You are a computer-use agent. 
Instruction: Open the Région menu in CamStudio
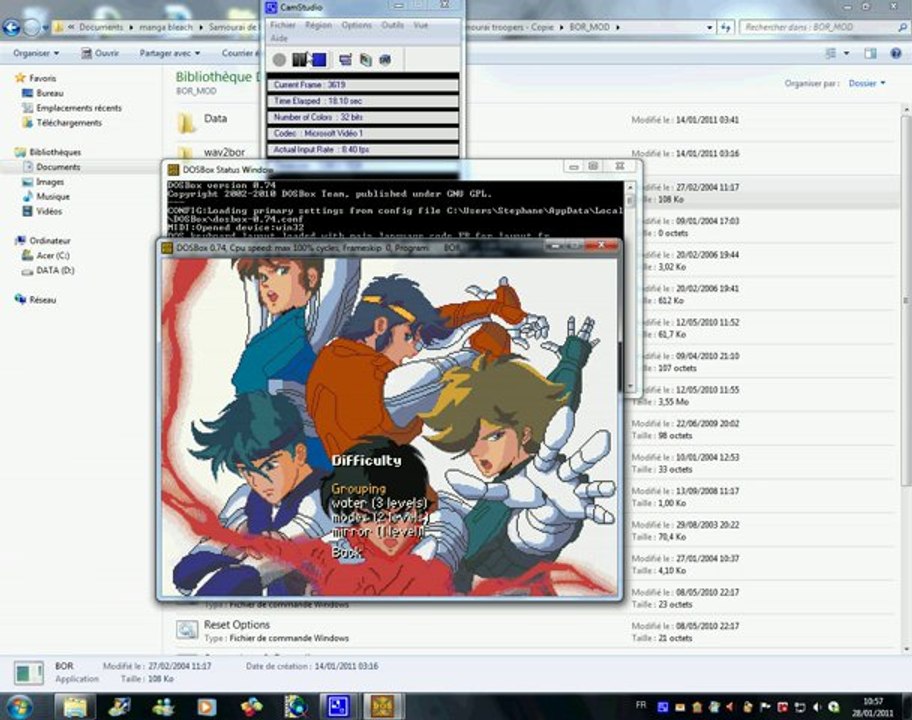[x=318, y=25]
